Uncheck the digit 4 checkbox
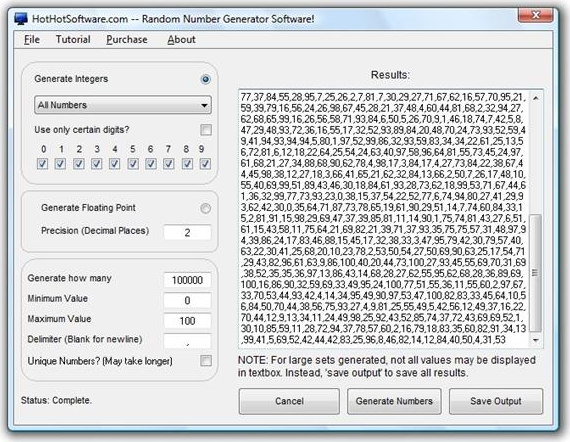 pyautogui.click(x=115, y=164)
